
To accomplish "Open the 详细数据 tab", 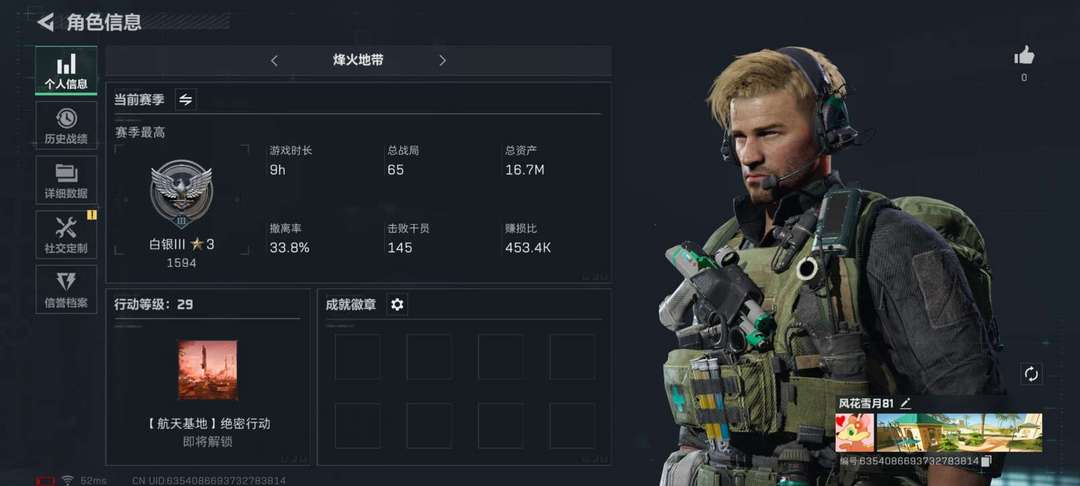I will coord(66,180).
